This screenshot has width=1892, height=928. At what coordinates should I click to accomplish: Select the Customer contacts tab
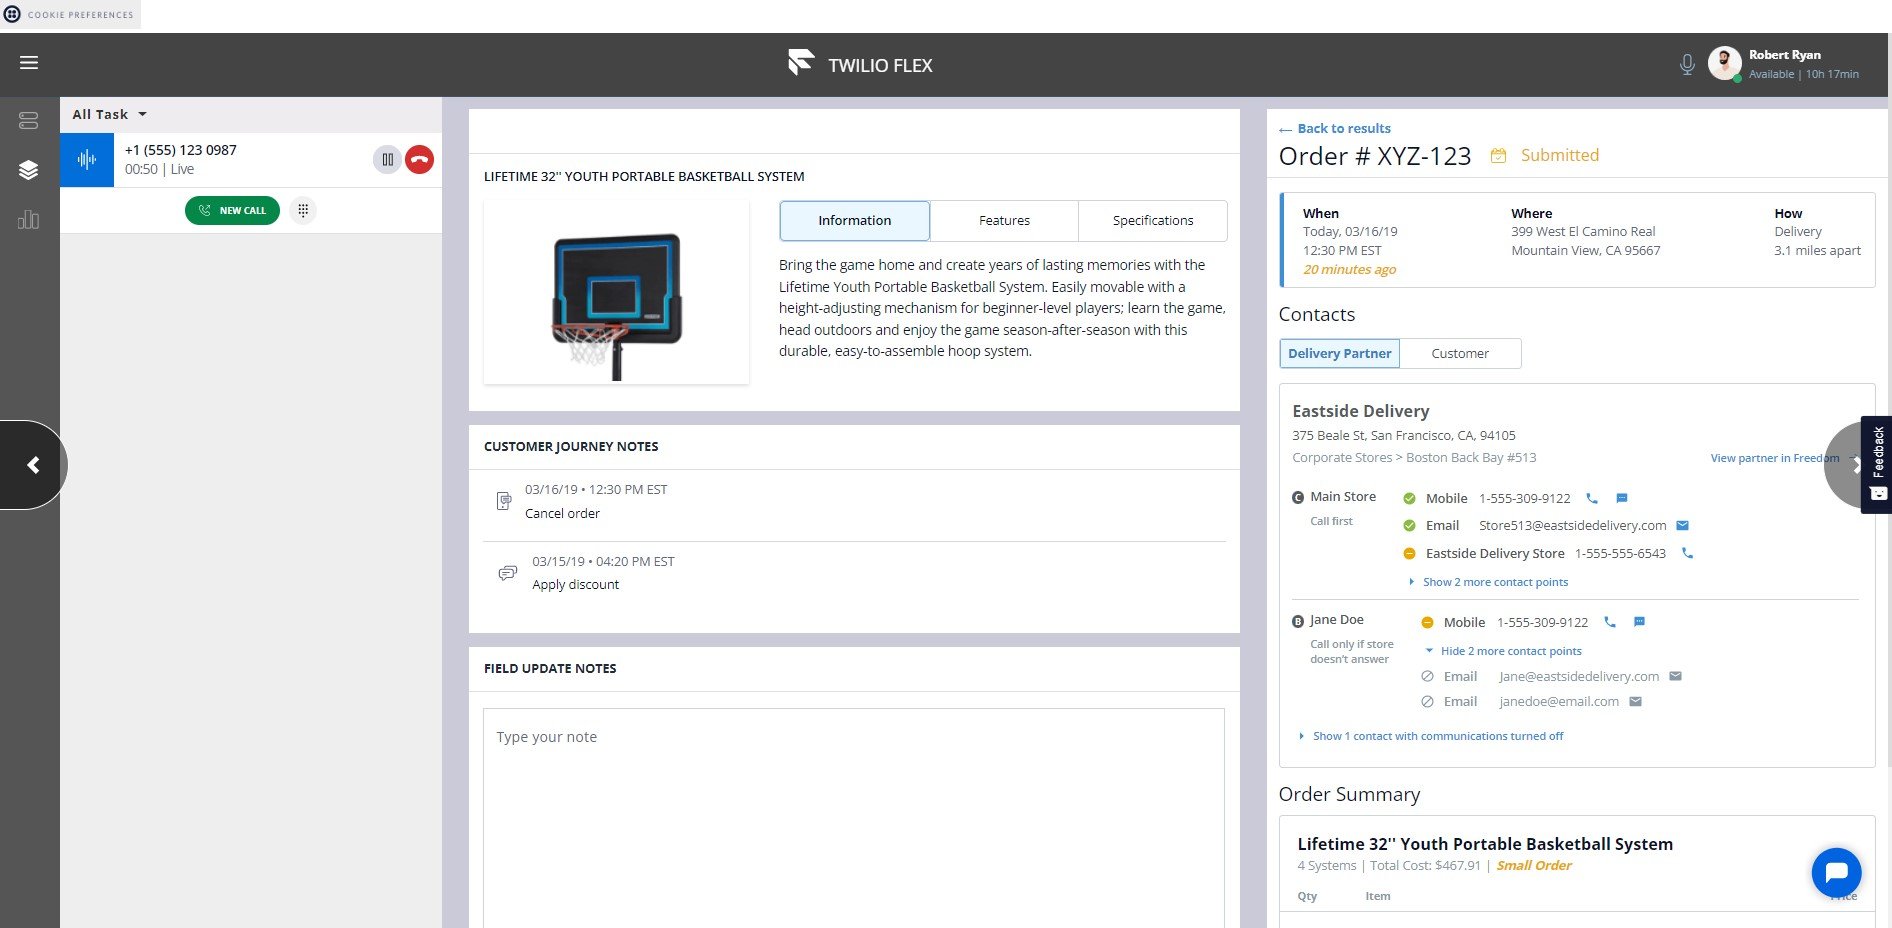point(1460,354)
